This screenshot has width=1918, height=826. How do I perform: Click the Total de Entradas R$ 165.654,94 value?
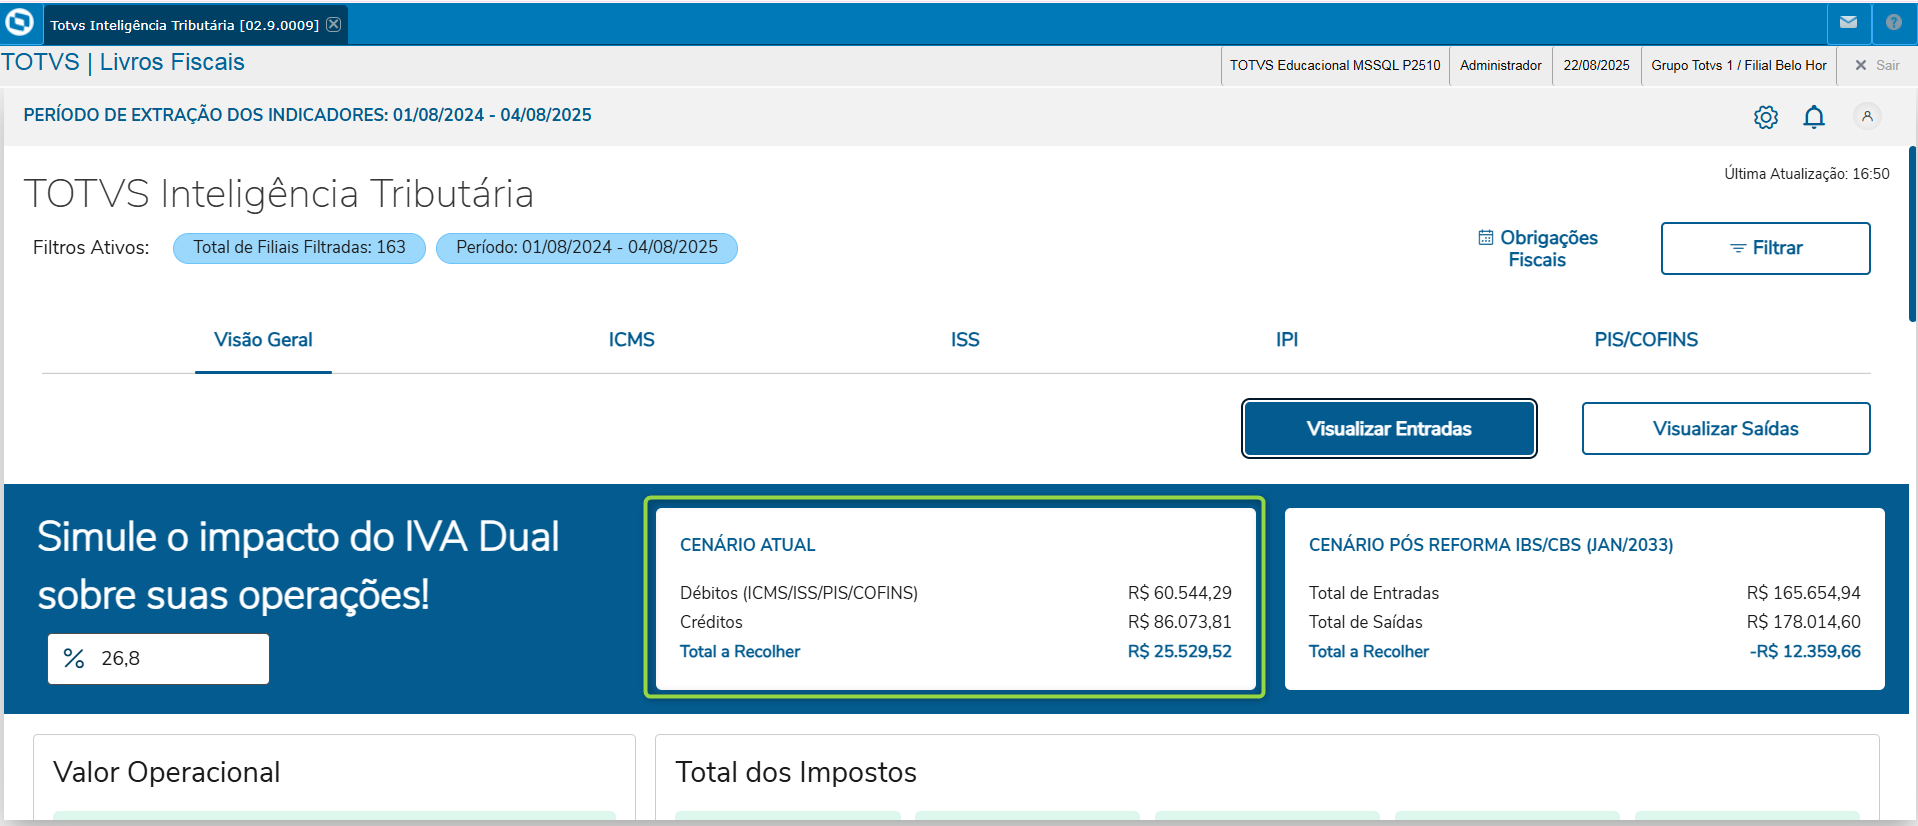click(1804, 593)
